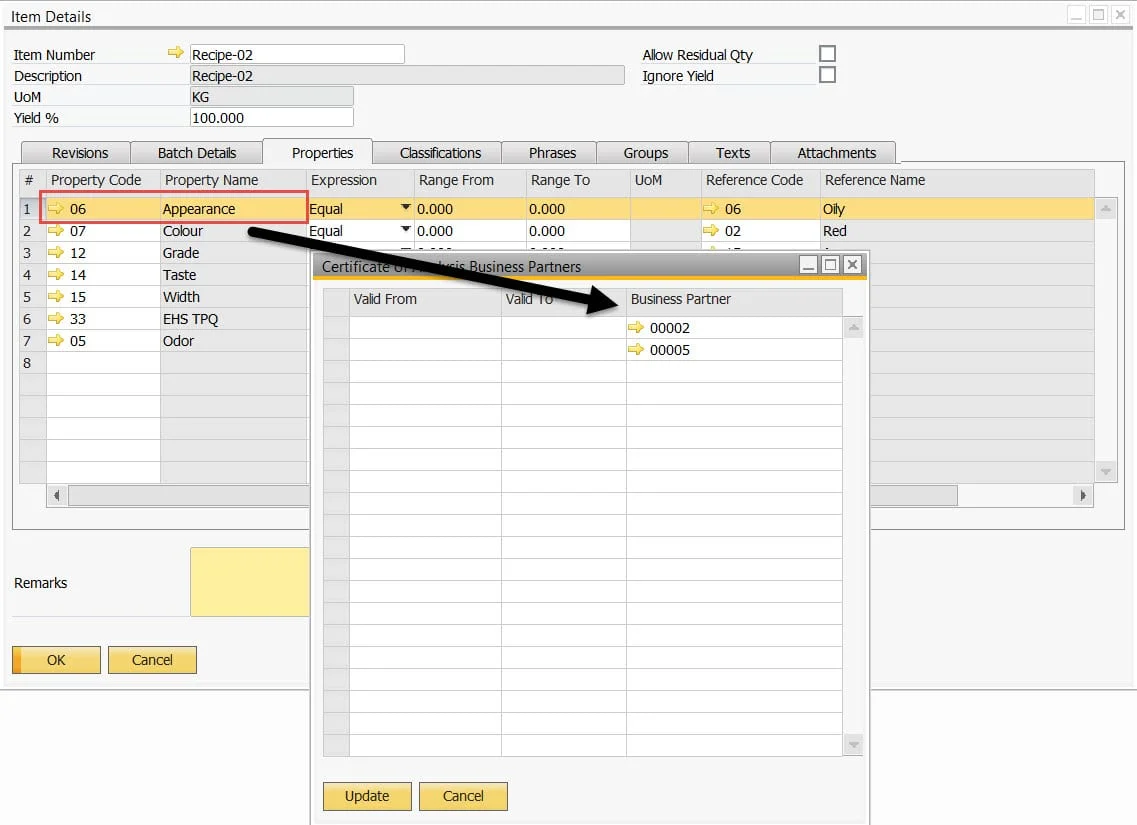Viewport: 1137px width, 825px height.
Task: Follow link arrow for property code 14
Action: click(56, 274)
